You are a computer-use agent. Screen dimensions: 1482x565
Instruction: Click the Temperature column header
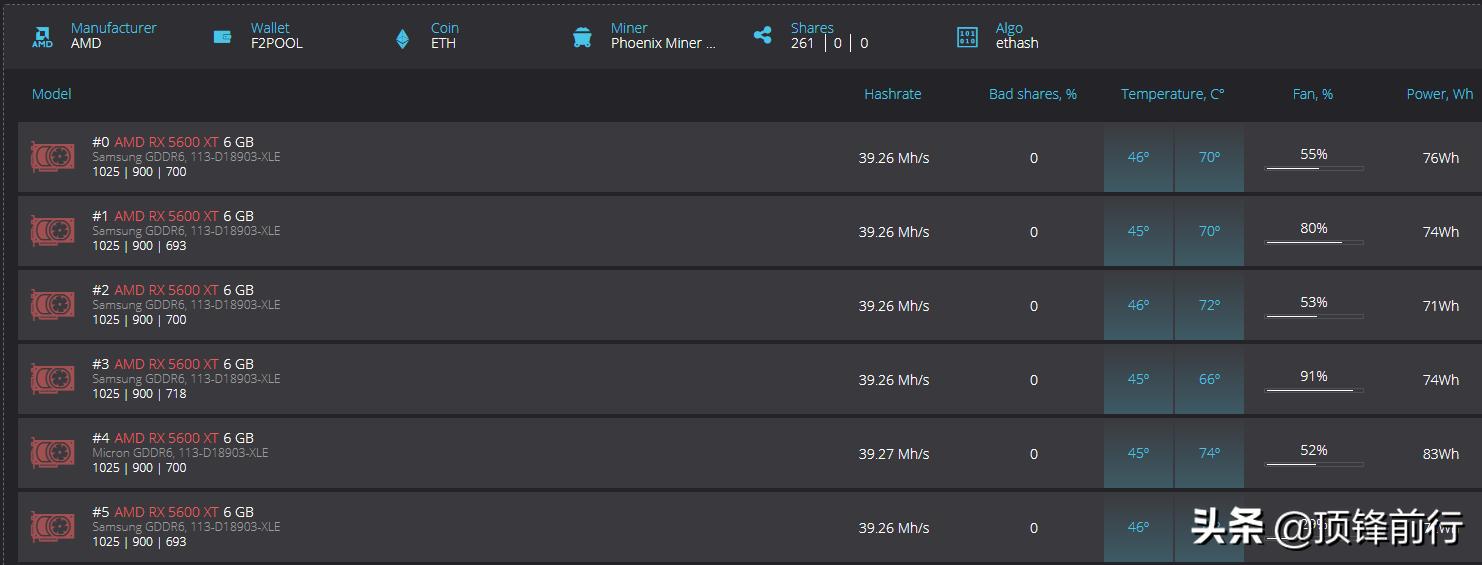pos(1172,94)
